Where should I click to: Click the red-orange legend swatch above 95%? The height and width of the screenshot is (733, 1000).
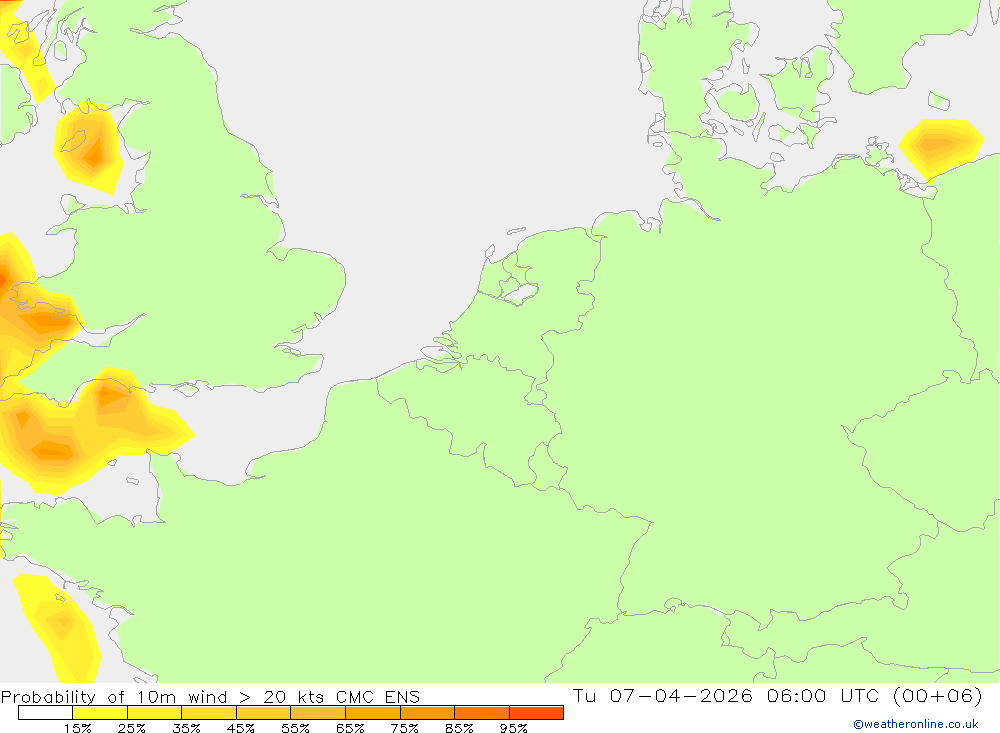click(536, 713)
